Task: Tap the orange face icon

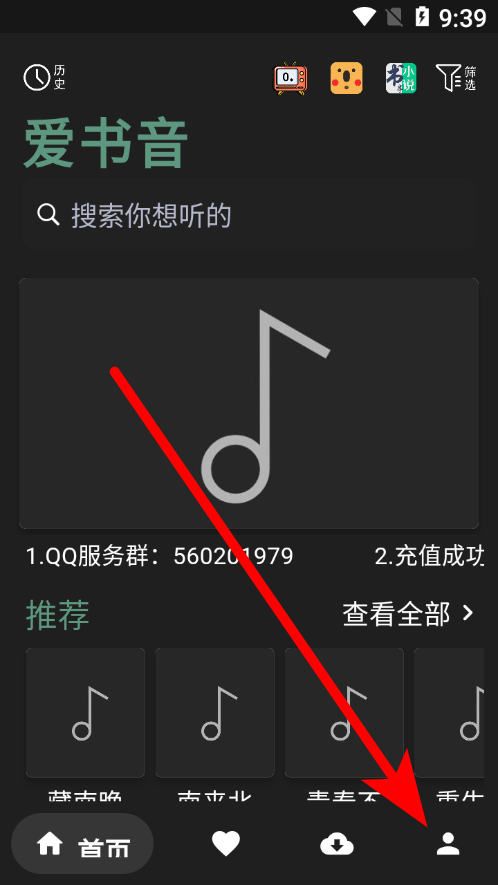Action: coord(346,78)
